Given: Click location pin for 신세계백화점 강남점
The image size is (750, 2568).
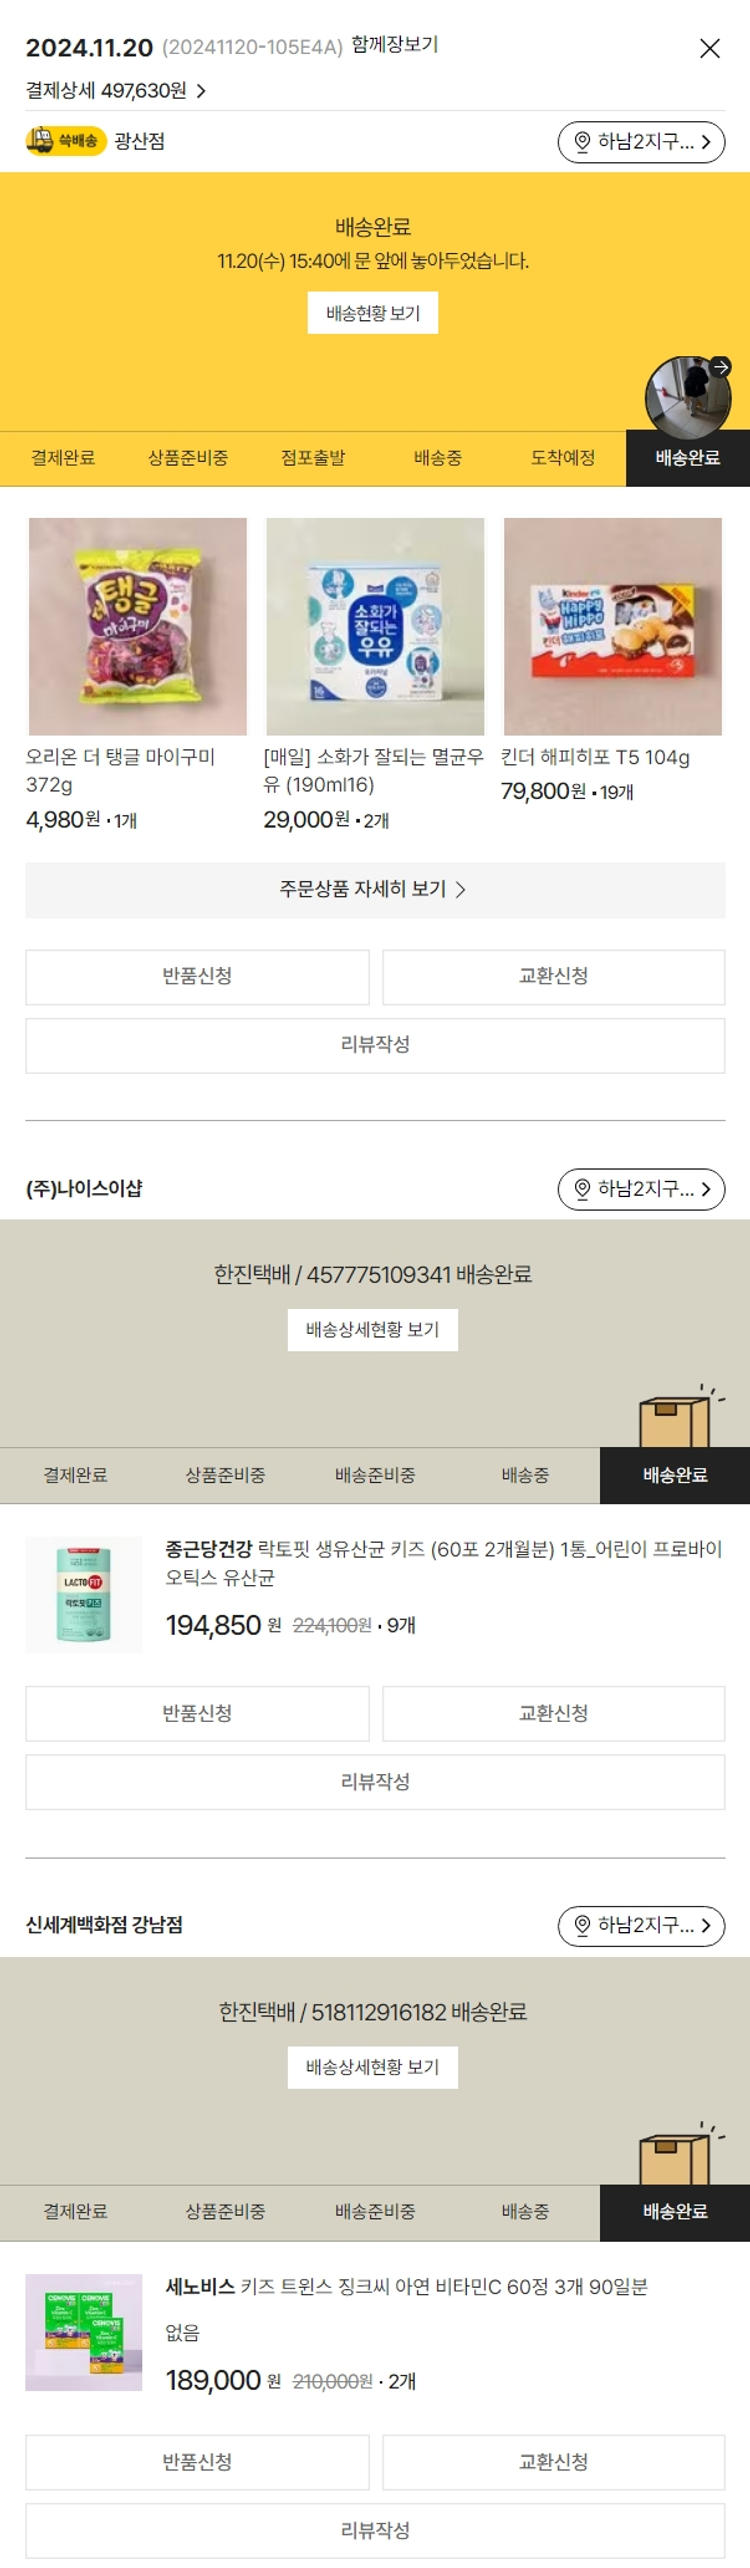Looking at the screenshot, I should (583, 1925).
